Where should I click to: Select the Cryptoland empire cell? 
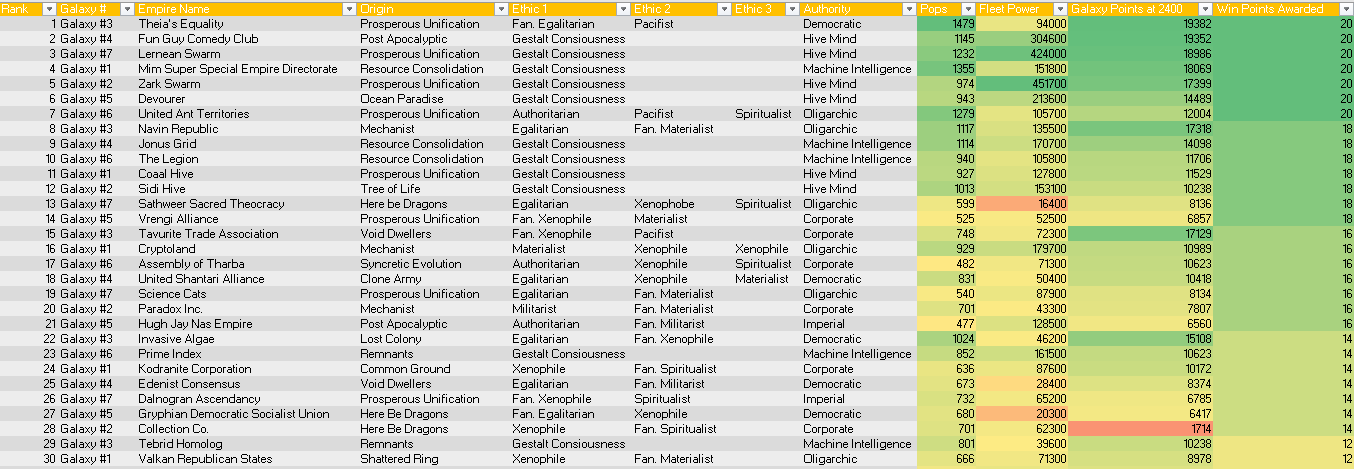pos(246,249)
